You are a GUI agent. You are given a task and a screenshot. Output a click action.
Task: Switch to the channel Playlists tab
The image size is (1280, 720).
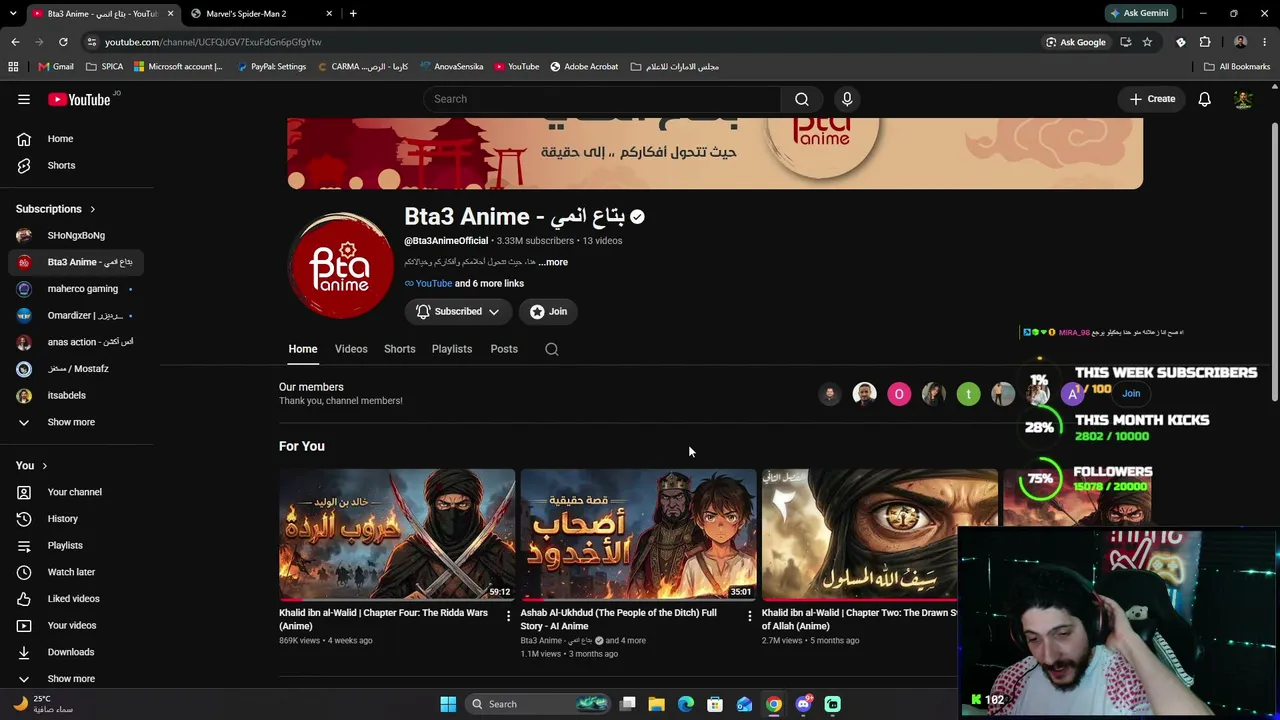click(452, 349)
